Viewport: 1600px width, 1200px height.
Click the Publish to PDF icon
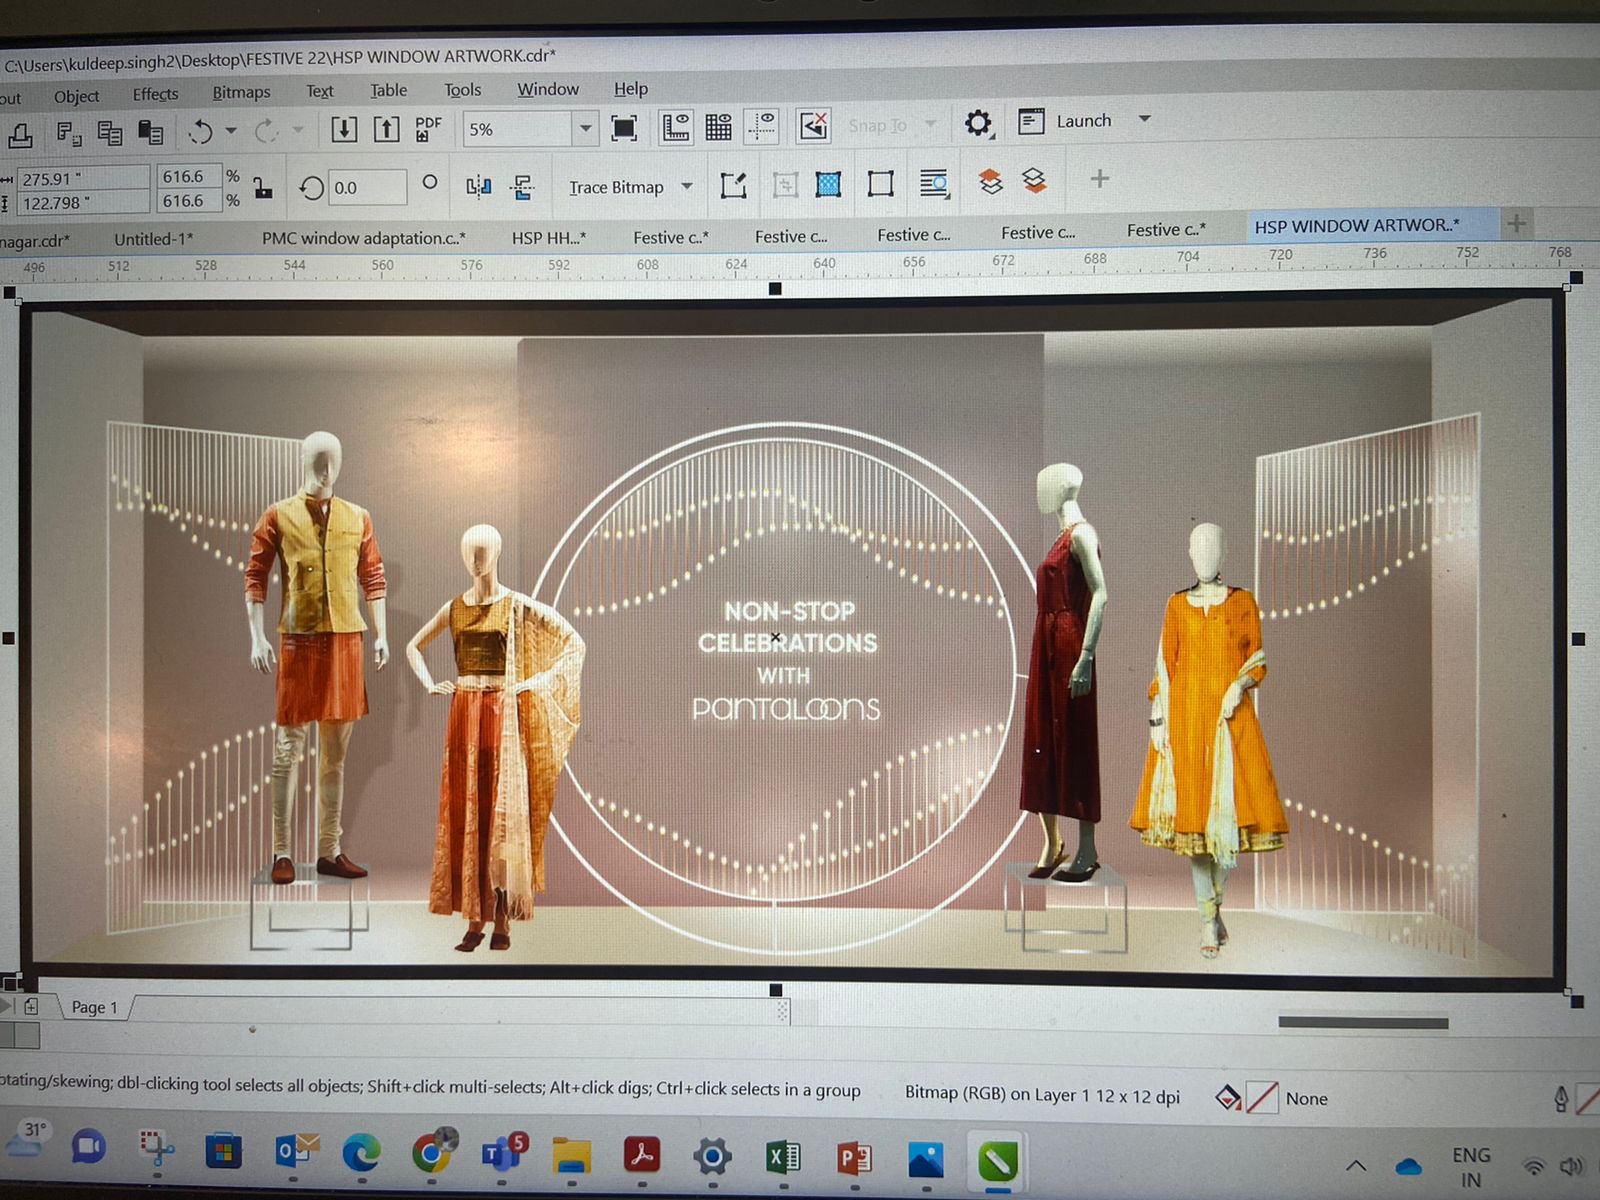tap(428, 128)
